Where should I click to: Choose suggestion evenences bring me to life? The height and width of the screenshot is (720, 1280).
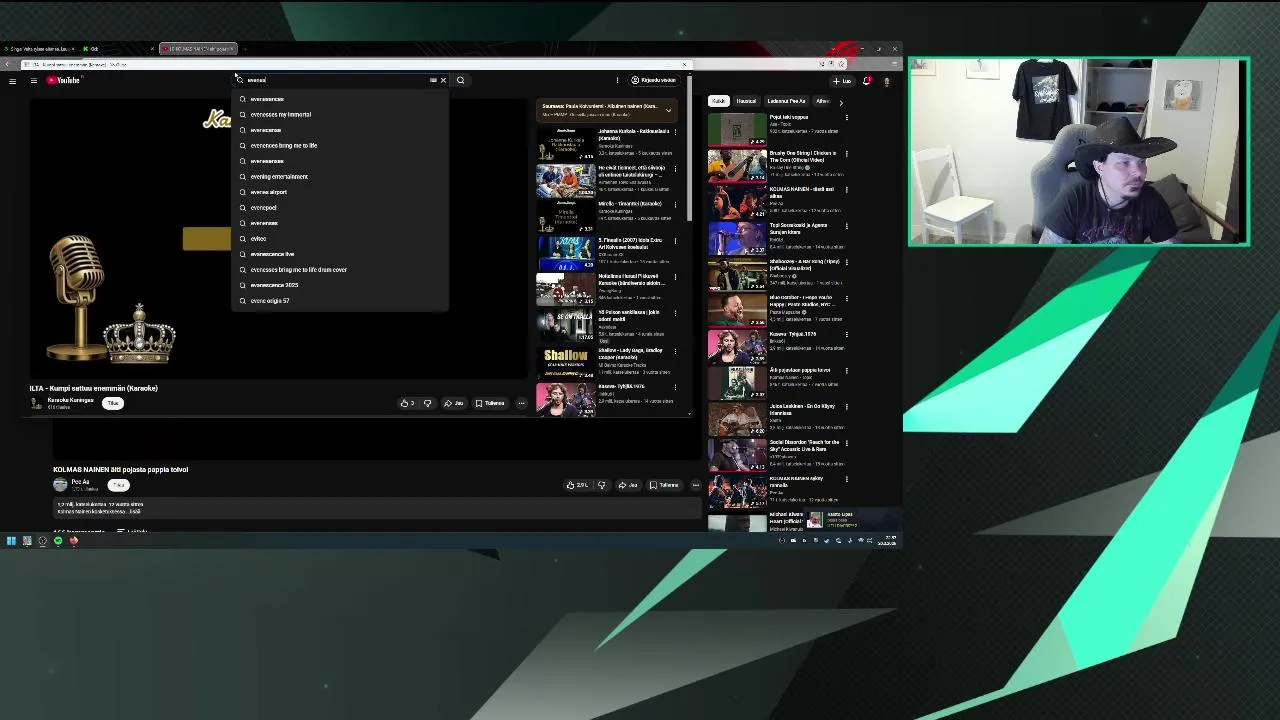(x=341, y=145)
